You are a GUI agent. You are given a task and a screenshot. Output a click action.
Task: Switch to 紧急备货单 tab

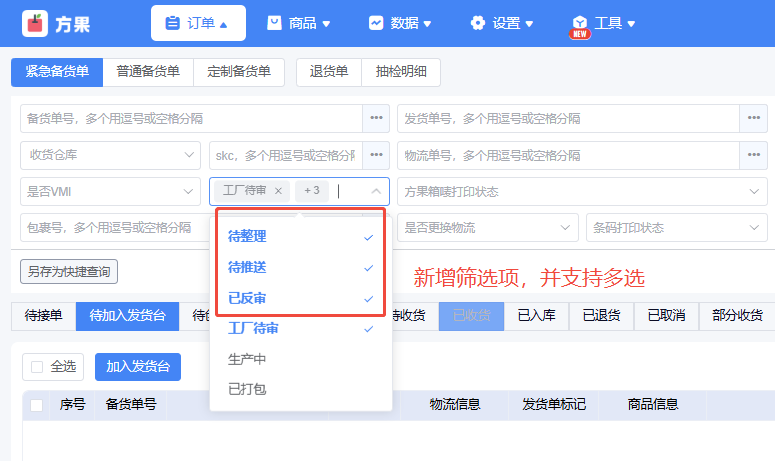tap(57, 72)
